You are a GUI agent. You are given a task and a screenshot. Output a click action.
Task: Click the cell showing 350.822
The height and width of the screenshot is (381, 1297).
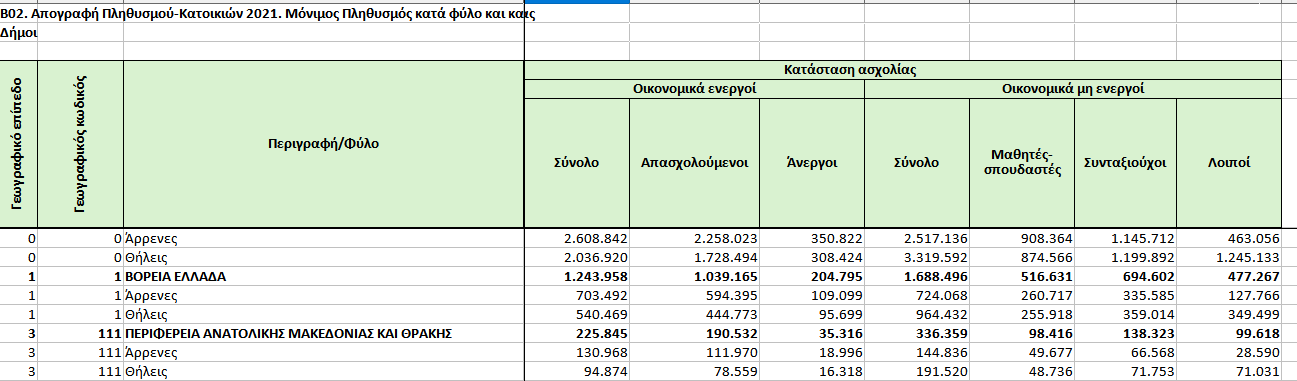[812, 239]
